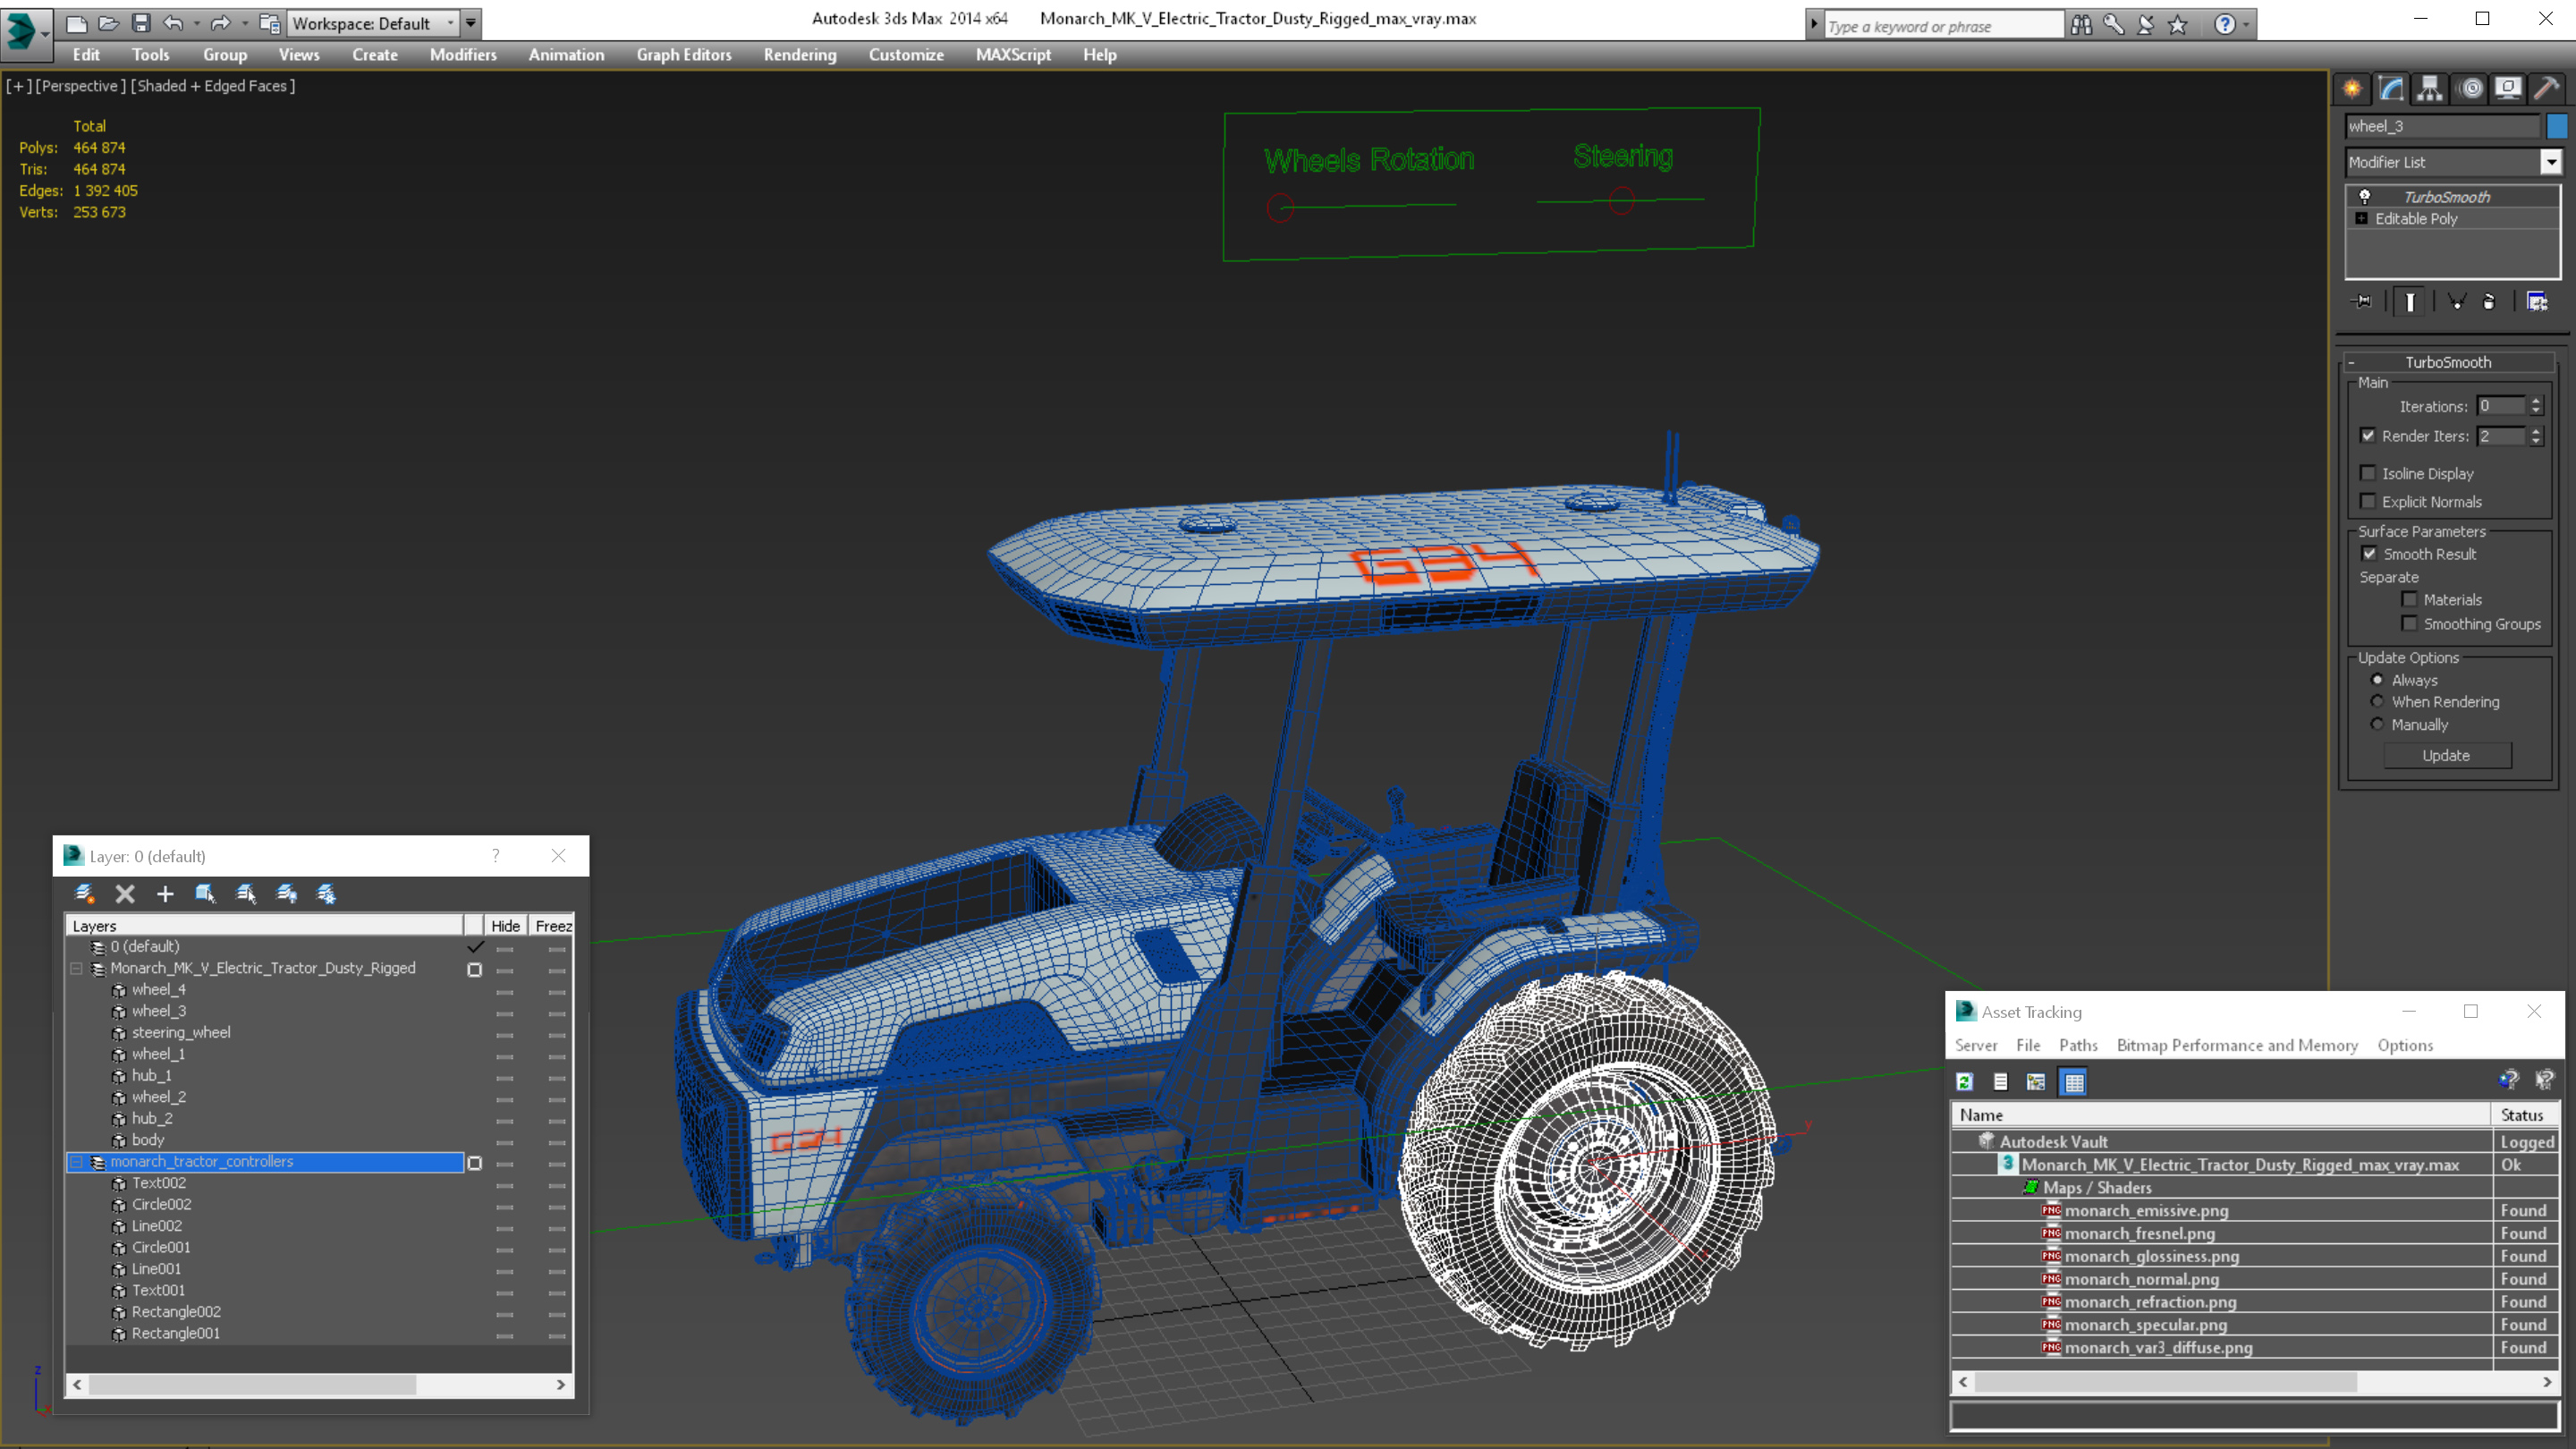Open the Modifiers menu
The width and height of the screenshot is (2576, 1449).
tap(463, 55)
